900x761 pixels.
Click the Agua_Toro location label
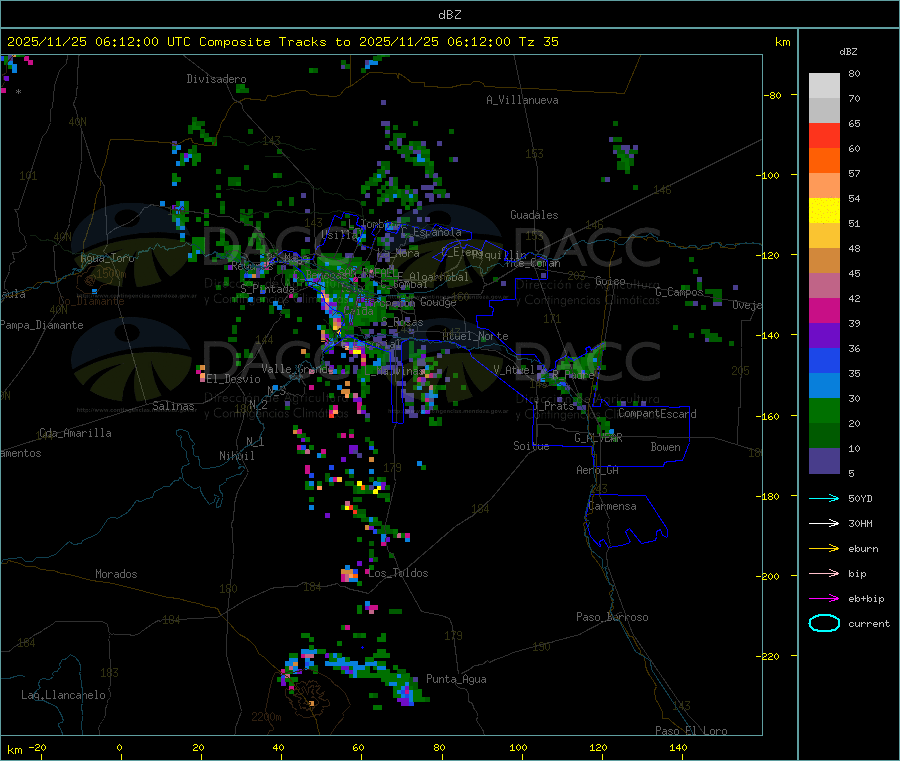[107, 258]
